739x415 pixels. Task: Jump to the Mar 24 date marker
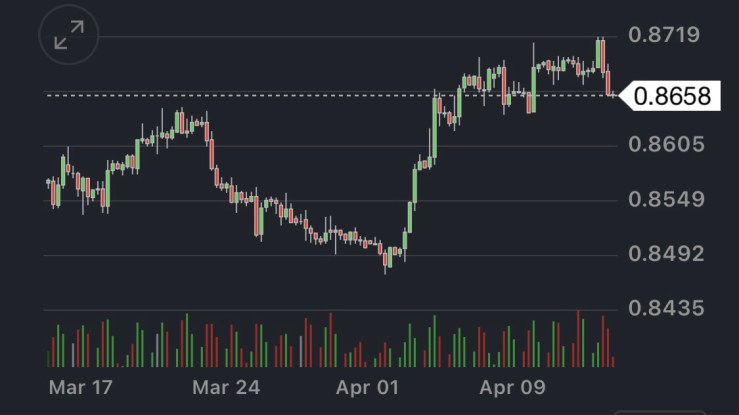[226, 387]
